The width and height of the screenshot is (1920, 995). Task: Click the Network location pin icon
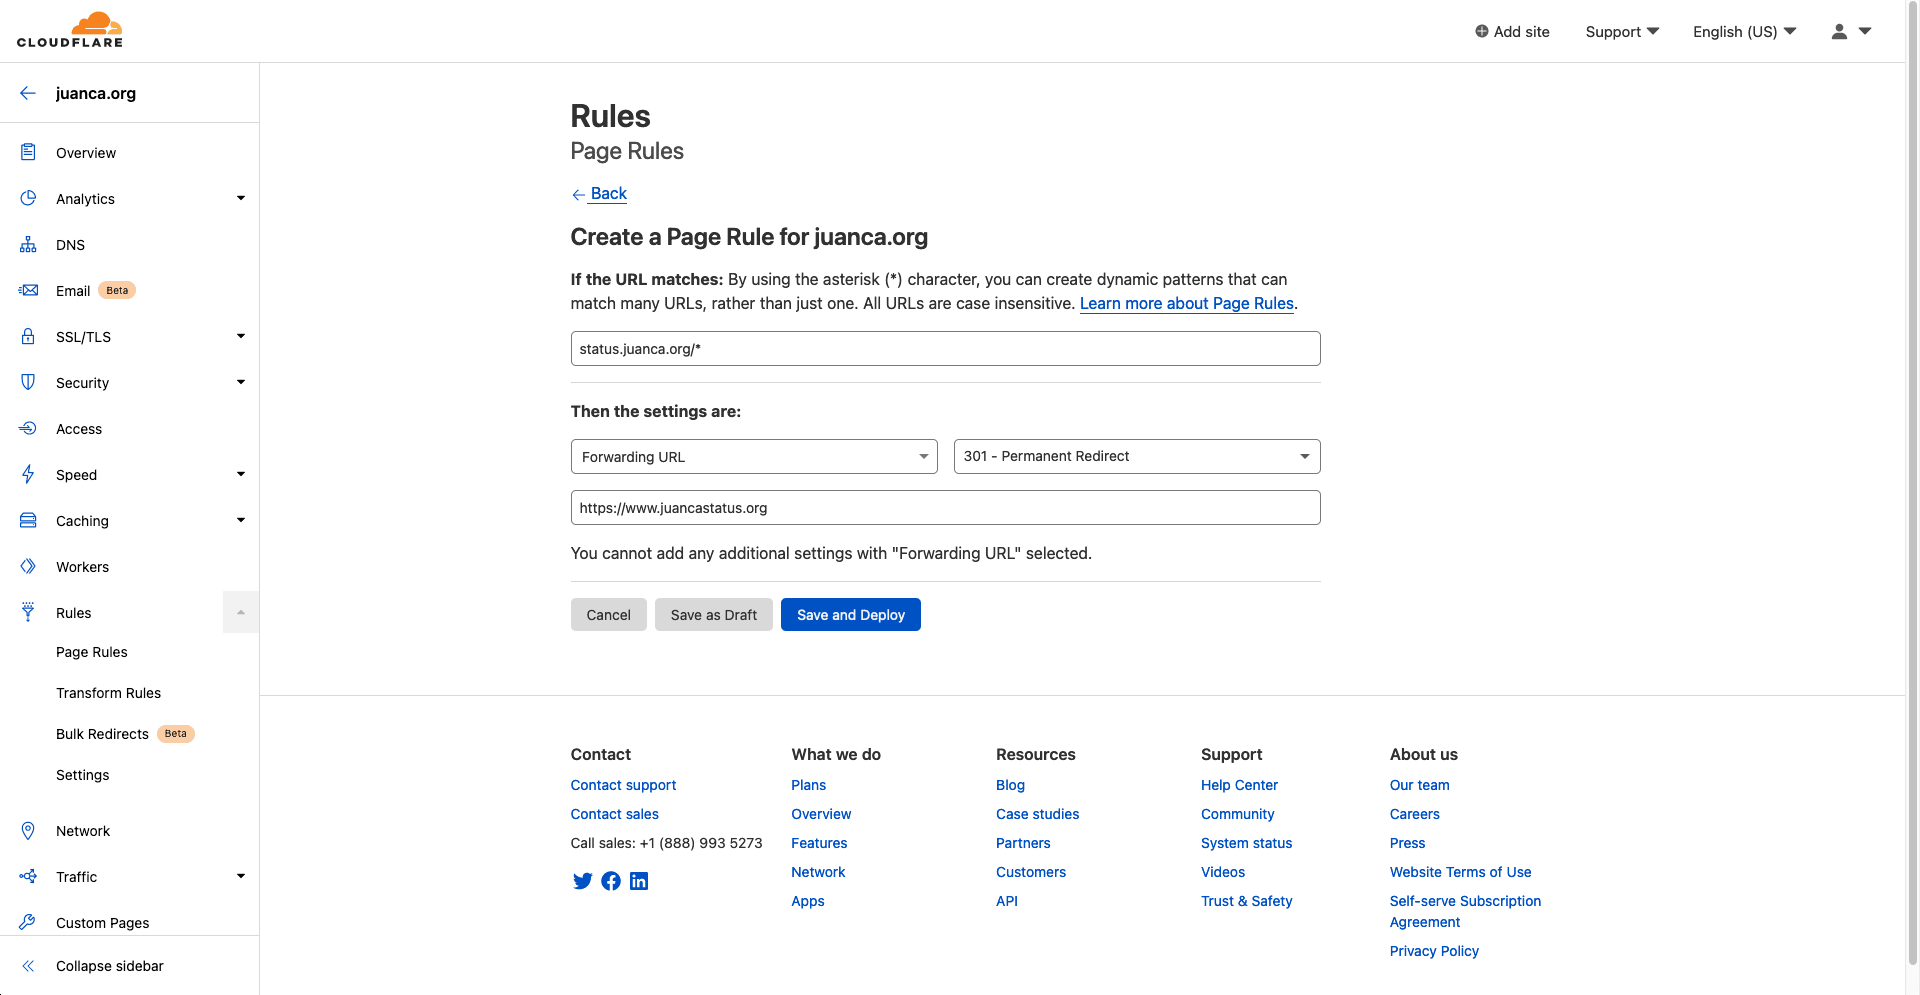(x=28, y=830)
